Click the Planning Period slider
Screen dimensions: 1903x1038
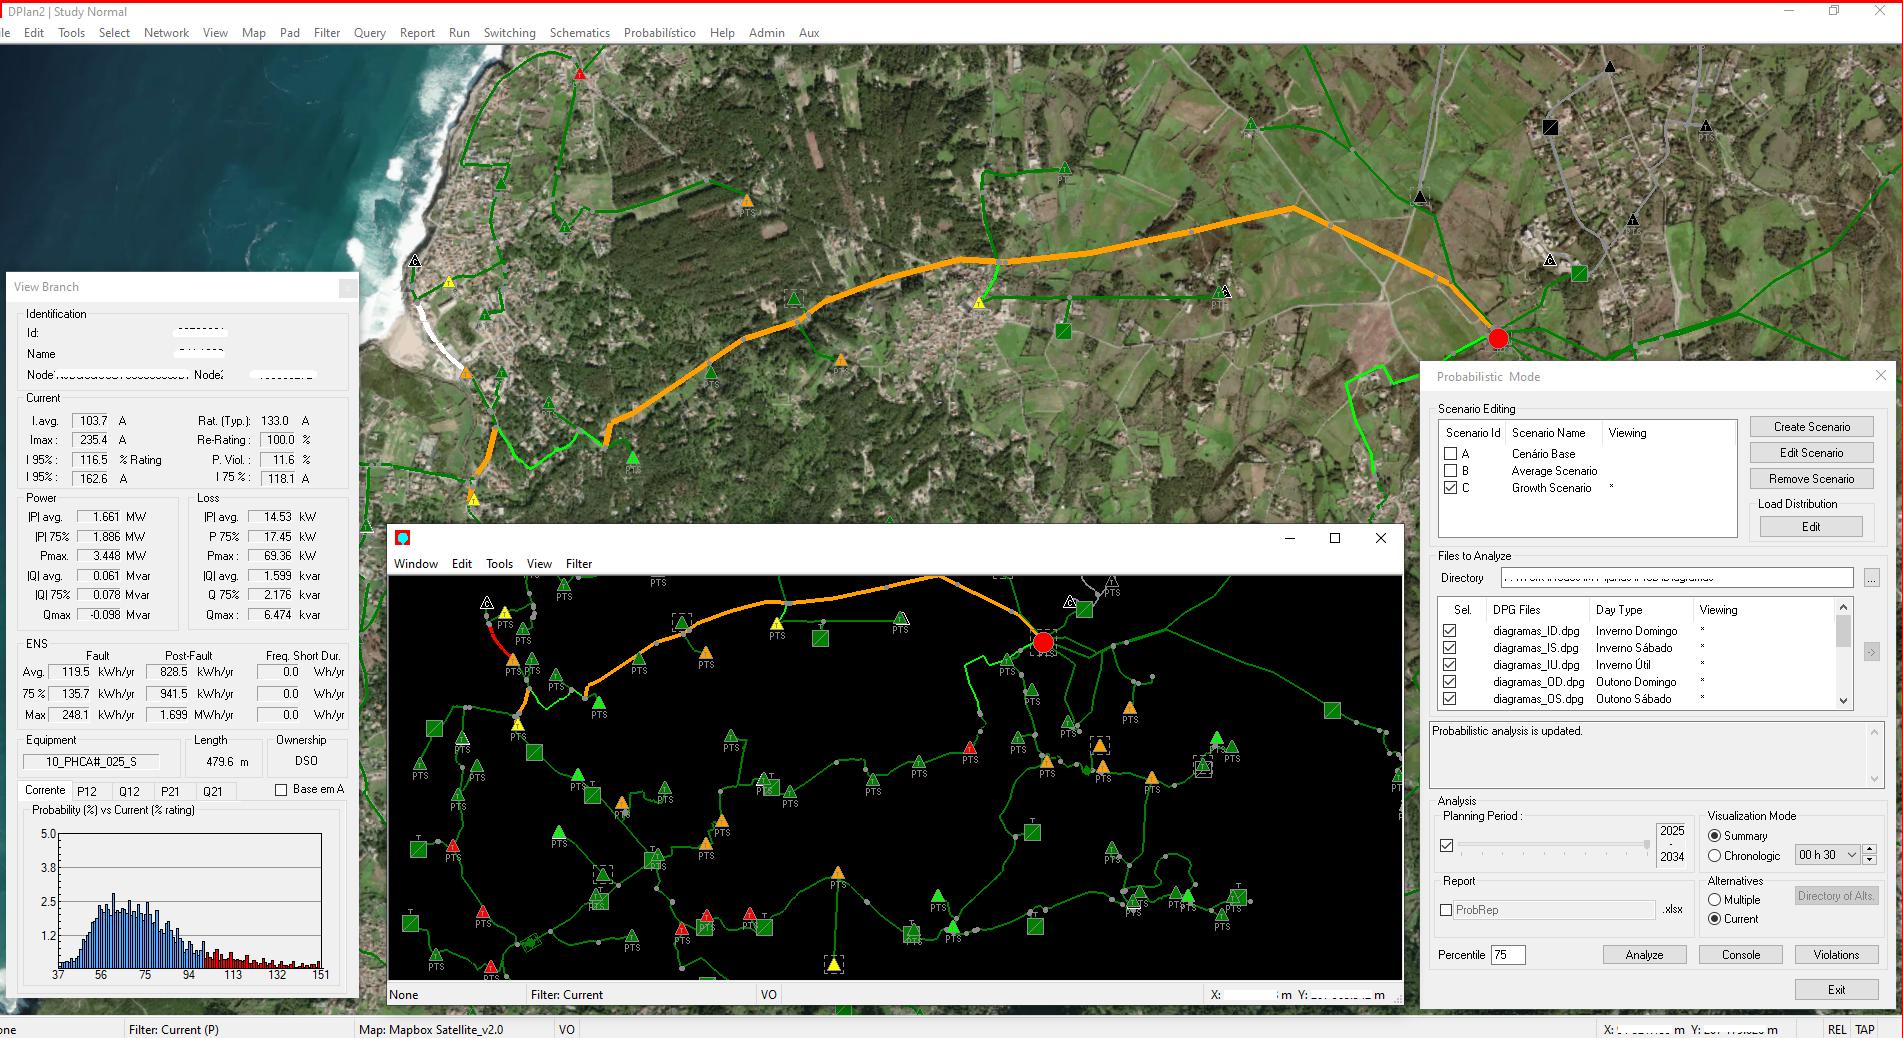1552,845
